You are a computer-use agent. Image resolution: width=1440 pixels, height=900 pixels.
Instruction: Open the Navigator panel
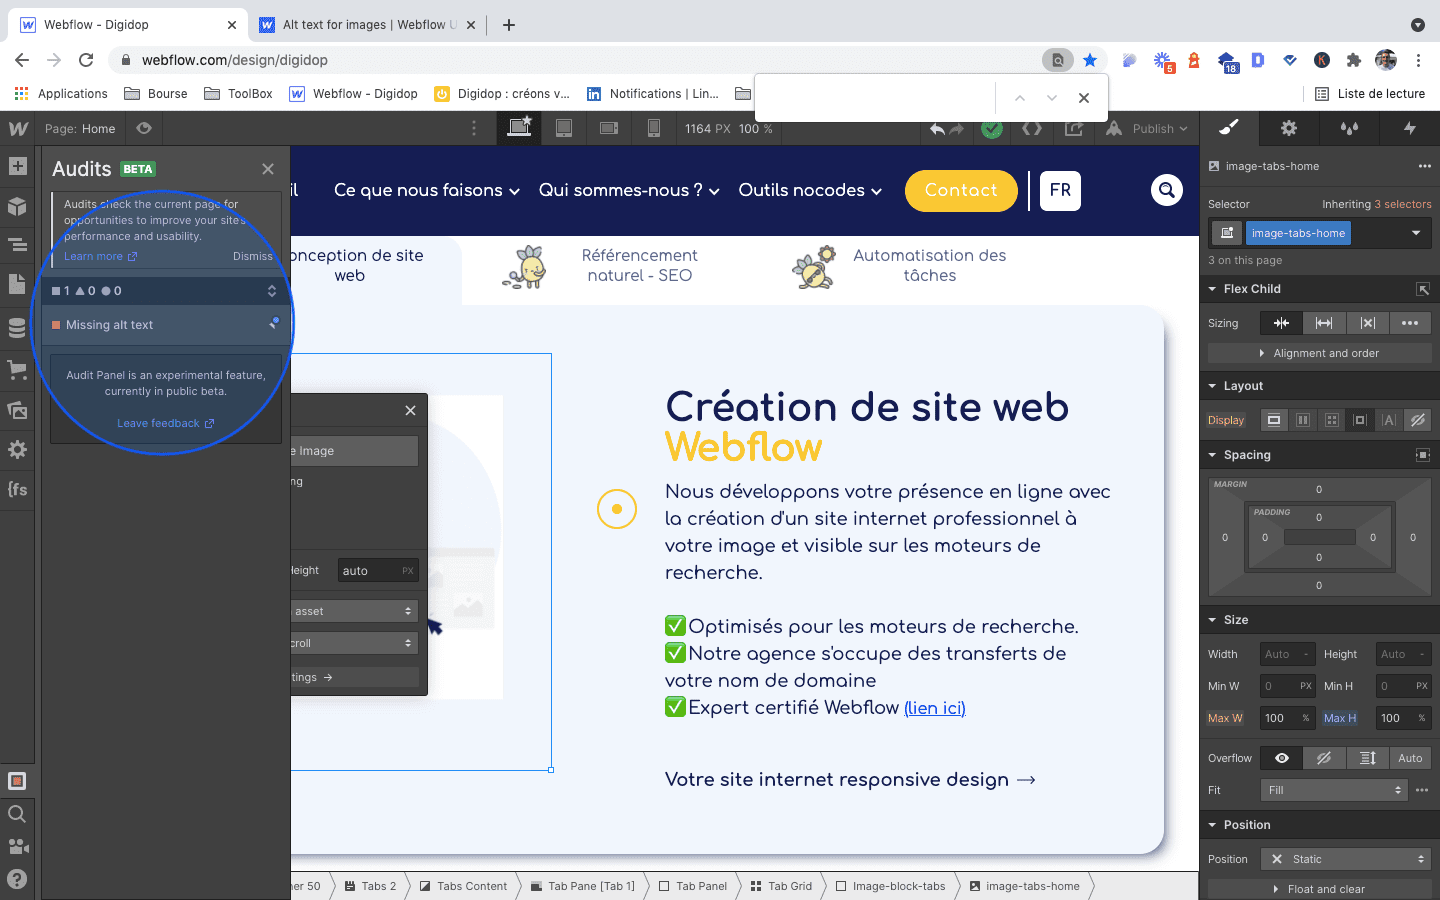click(17, 244)
